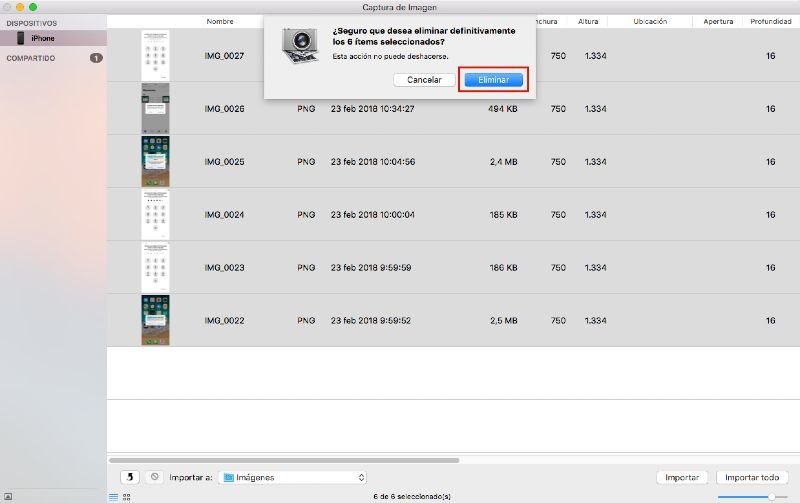Click the DISPOSITIVOS section header
The width and height of the screenshot is (800, 503).
tap(32, 22)
